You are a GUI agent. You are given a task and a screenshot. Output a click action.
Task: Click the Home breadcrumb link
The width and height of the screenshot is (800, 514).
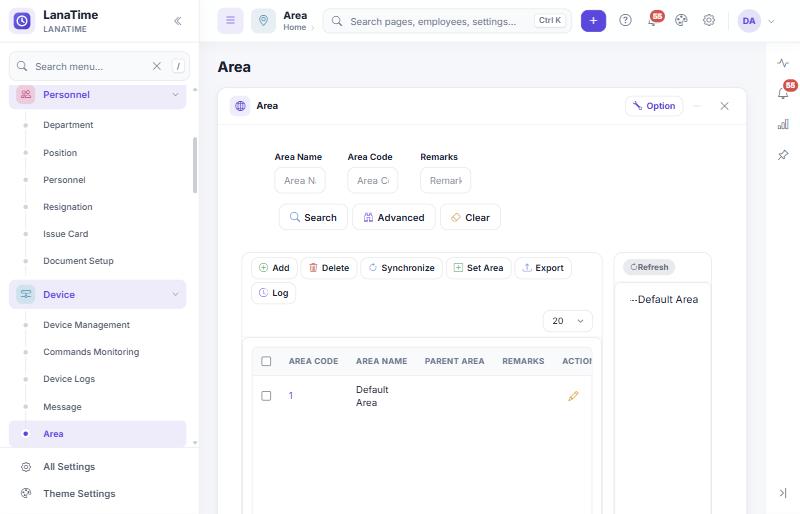[294, 28]
